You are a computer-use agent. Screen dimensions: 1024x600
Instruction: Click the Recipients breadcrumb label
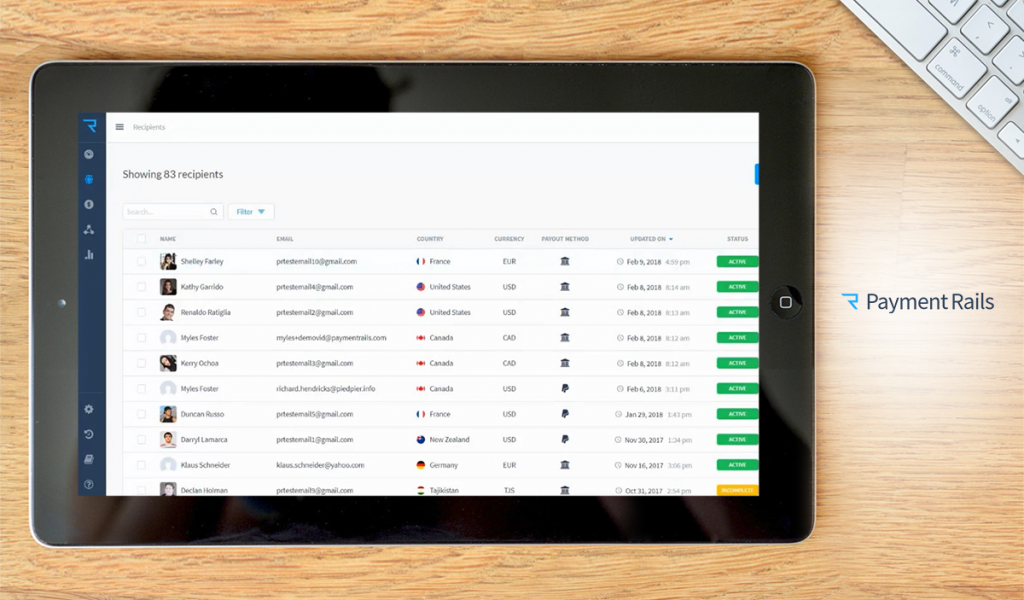point(148,127)
